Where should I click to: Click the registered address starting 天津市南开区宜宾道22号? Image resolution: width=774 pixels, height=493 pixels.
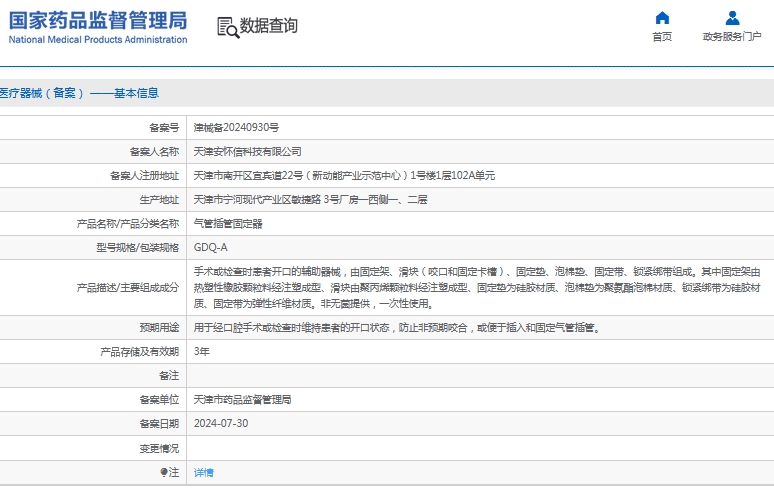point(344,176)
